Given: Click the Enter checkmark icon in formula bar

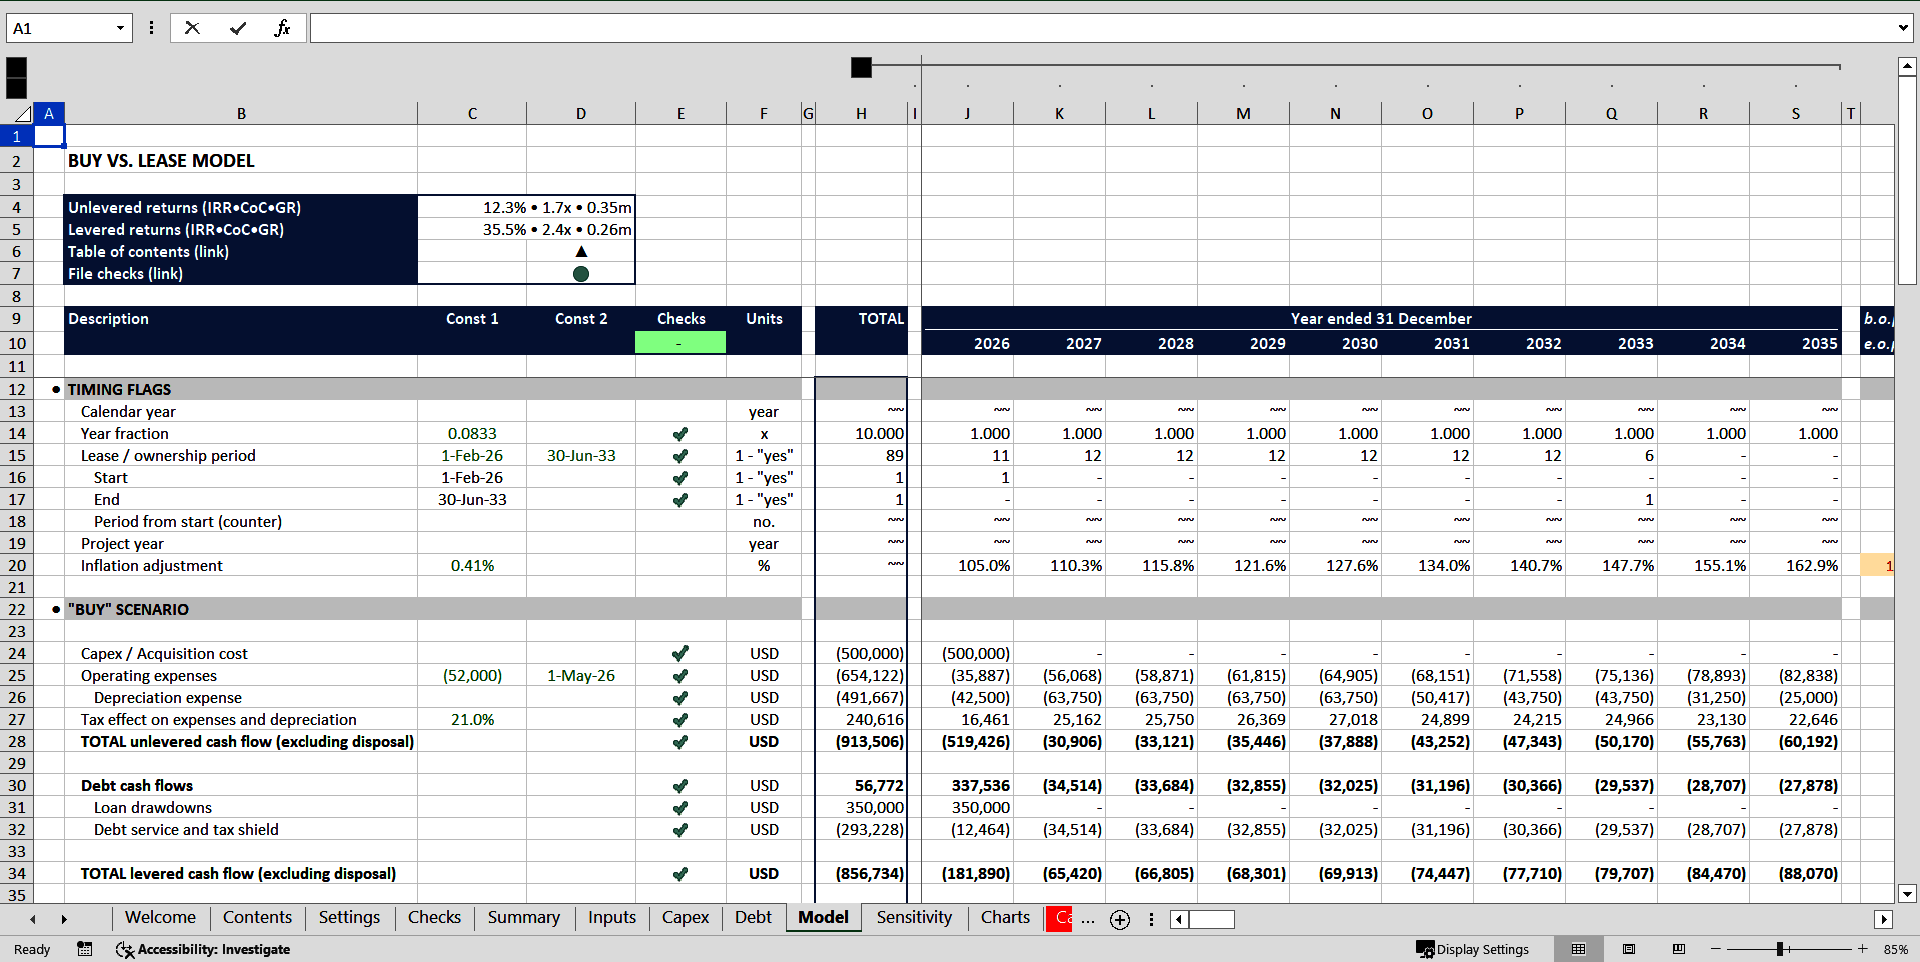Looking at the screenshot, I should 238,28.
